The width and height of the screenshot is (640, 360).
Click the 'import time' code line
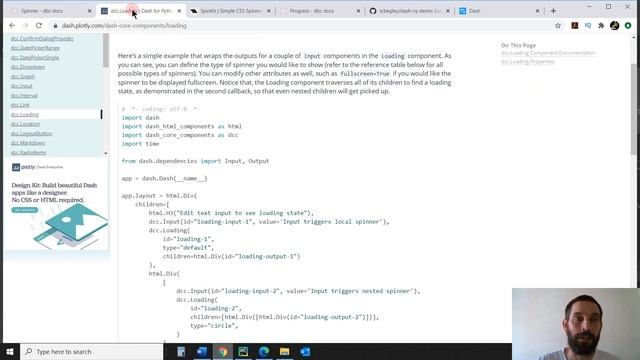[x=140, y=144]
